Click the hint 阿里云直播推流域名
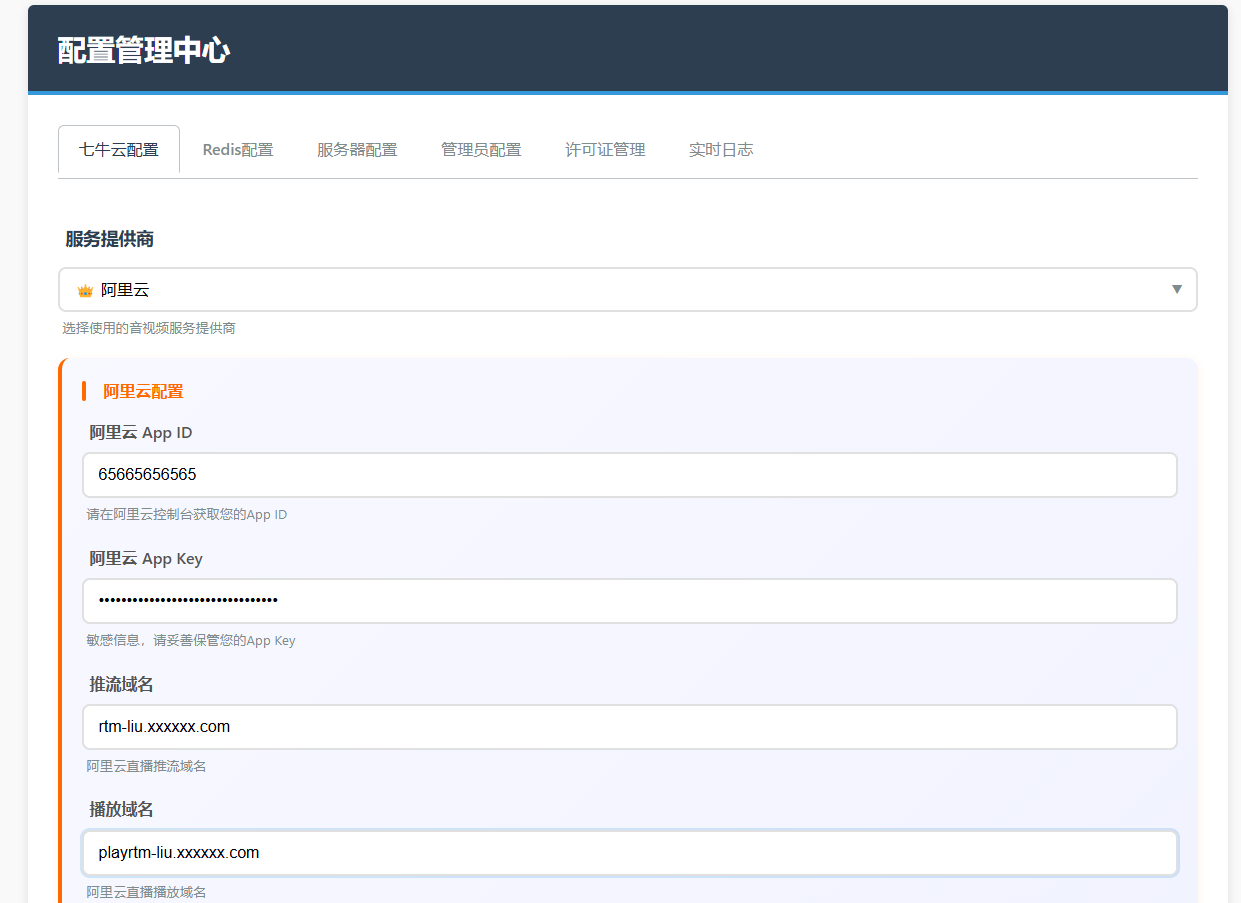This screenshot has width=1241, height=903. coord(146,767)
